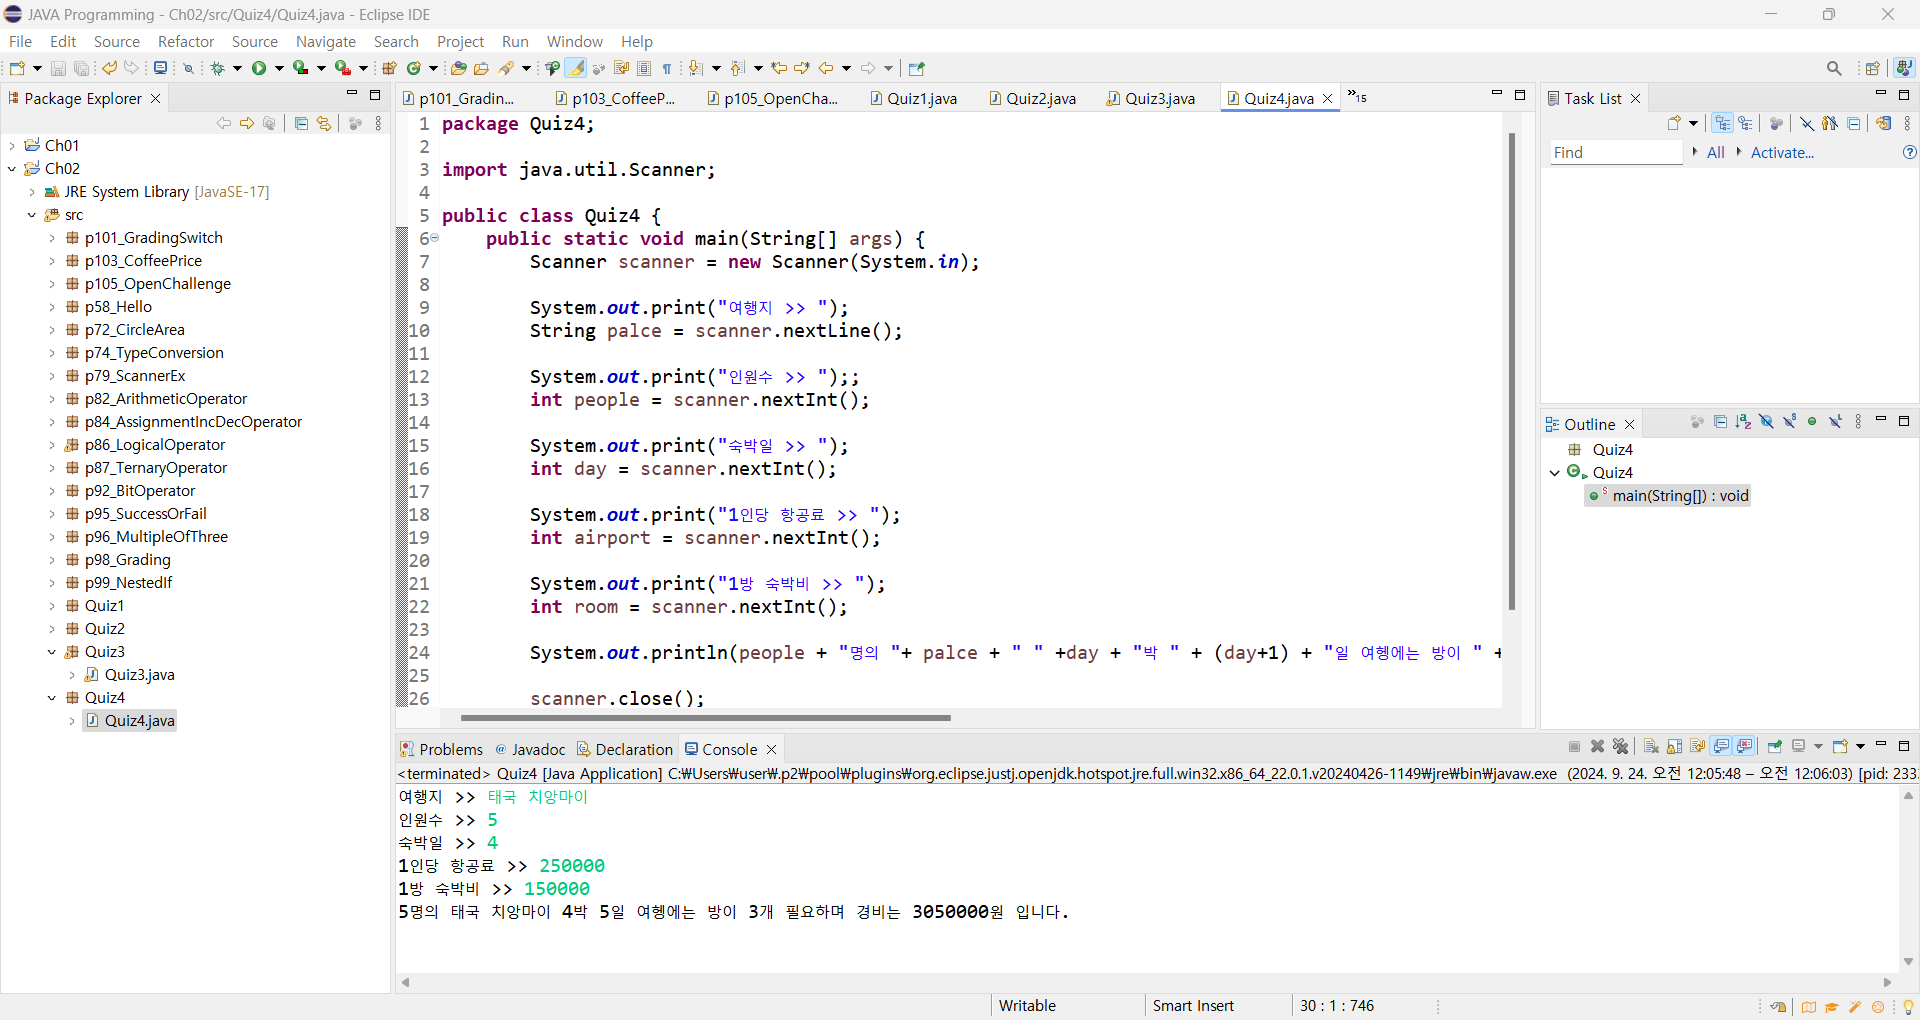Viewport: 1920px width, 1020px height.
Task: Open the Java perspective icon at top right
Action: (x=1904, y=68)
